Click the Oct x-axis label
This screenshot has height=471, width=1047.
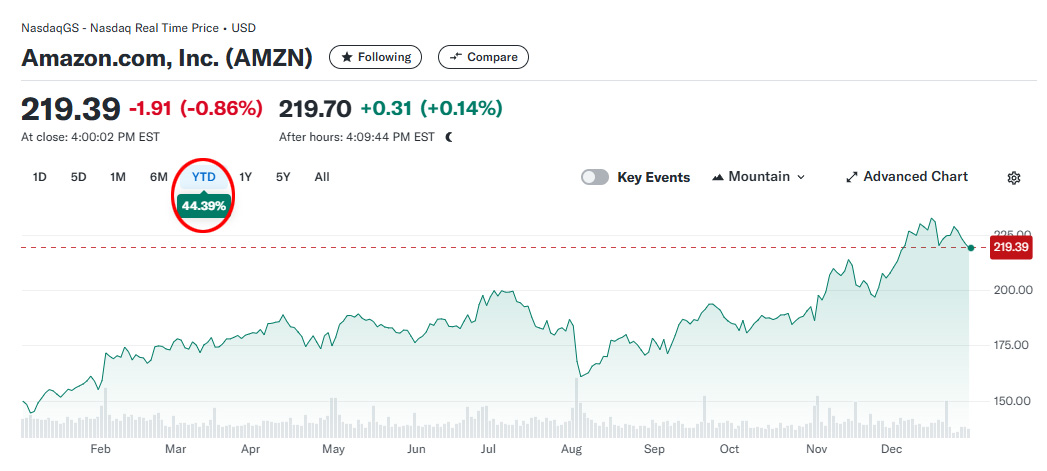pos(730,450)
